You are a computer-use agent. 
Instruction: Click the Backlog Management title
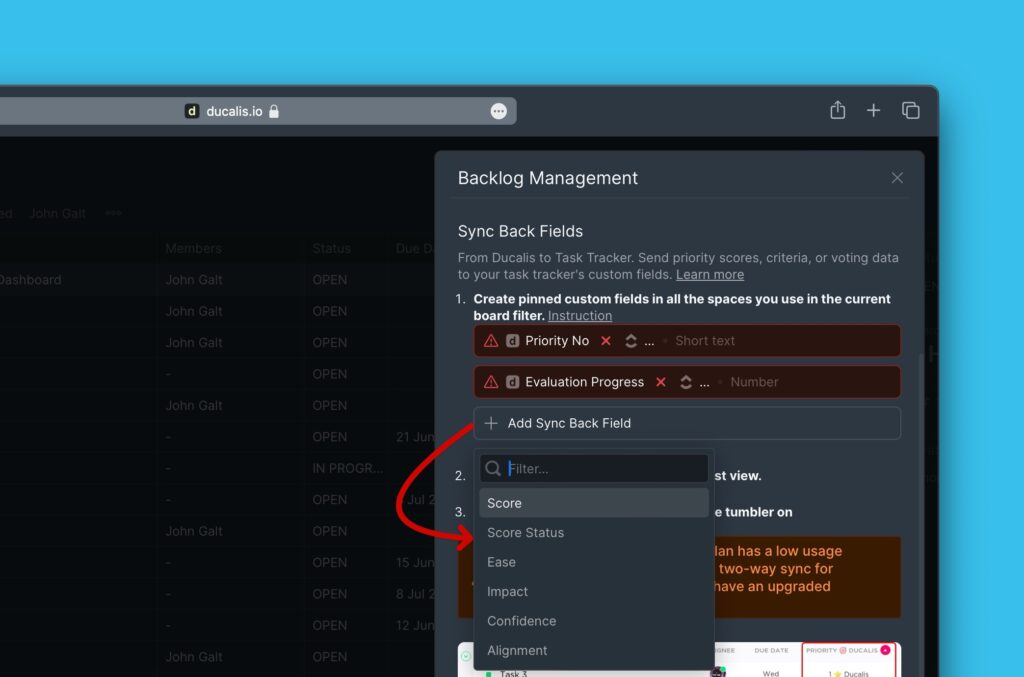tap(548, 178)
